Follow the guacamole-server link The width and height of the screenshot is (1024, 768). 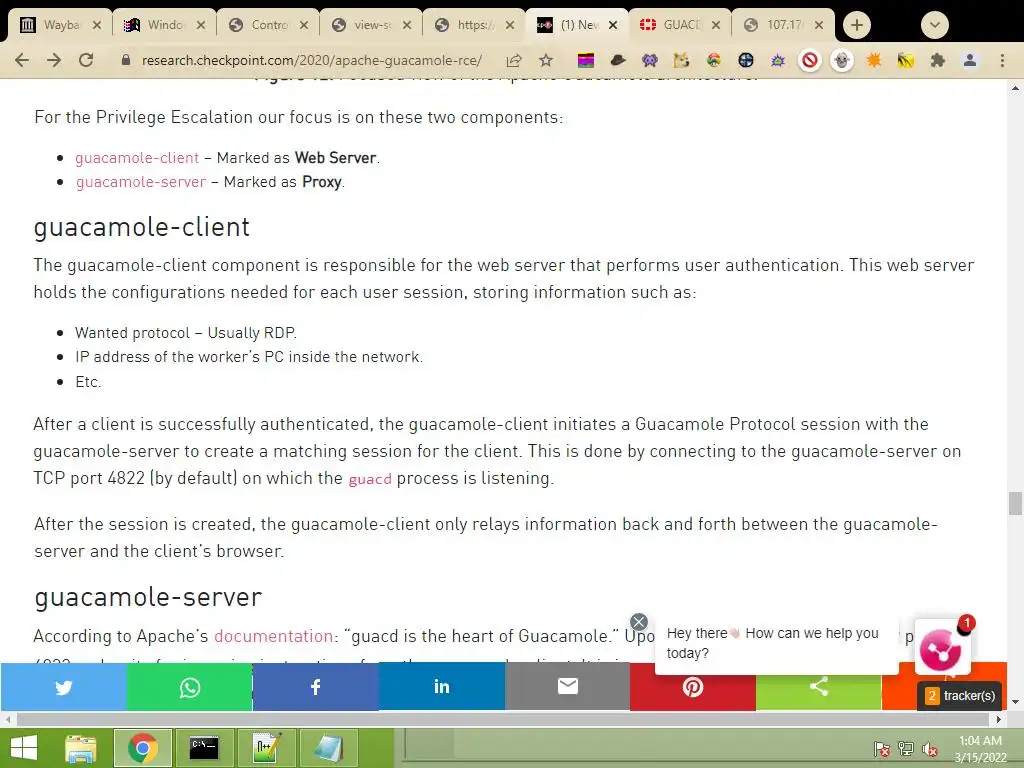pos(140,182)
